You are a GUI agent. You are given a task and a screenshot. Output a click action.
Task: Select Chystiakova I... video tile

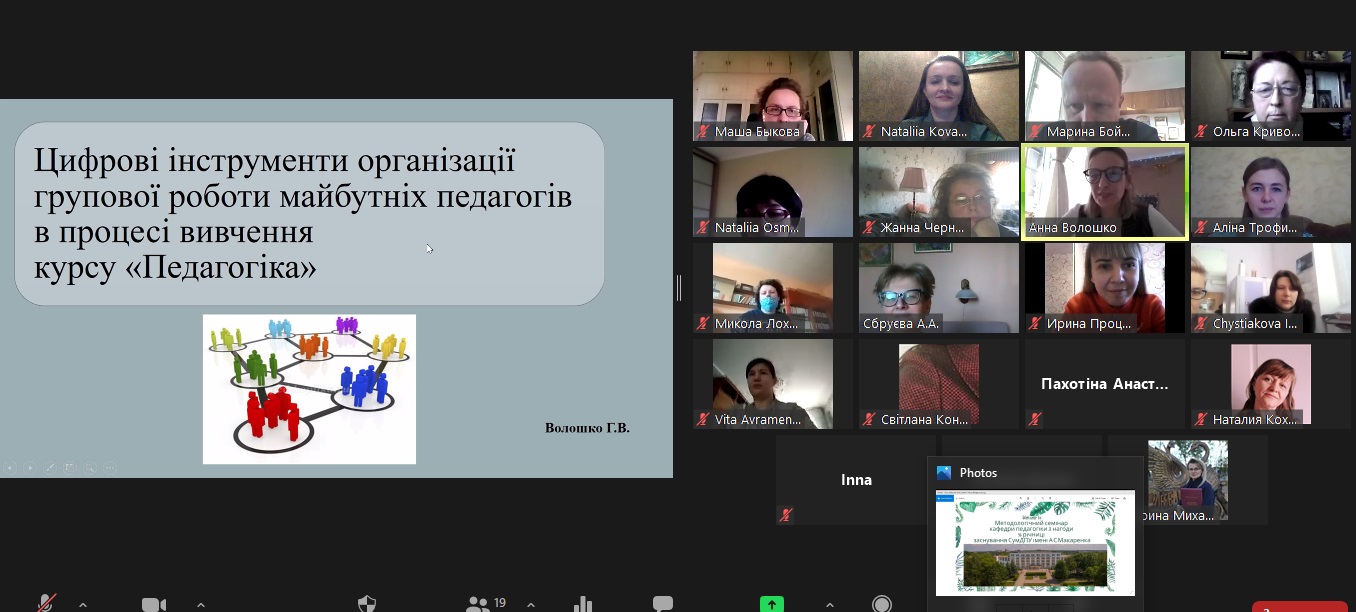coord(1271,288)
